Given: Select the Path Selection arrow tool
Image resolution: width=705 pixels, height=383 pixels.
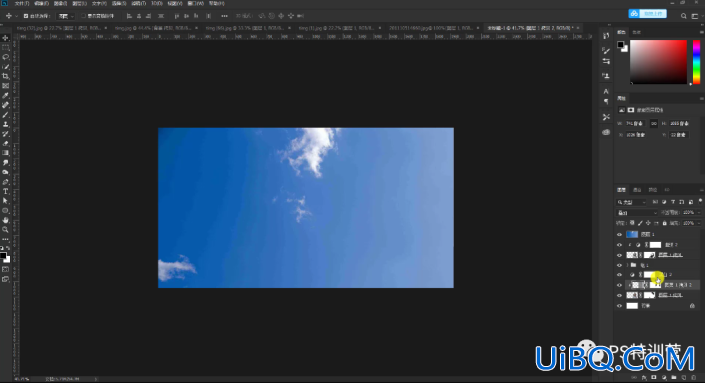Looking at the screenshot, I should (5, 201).
